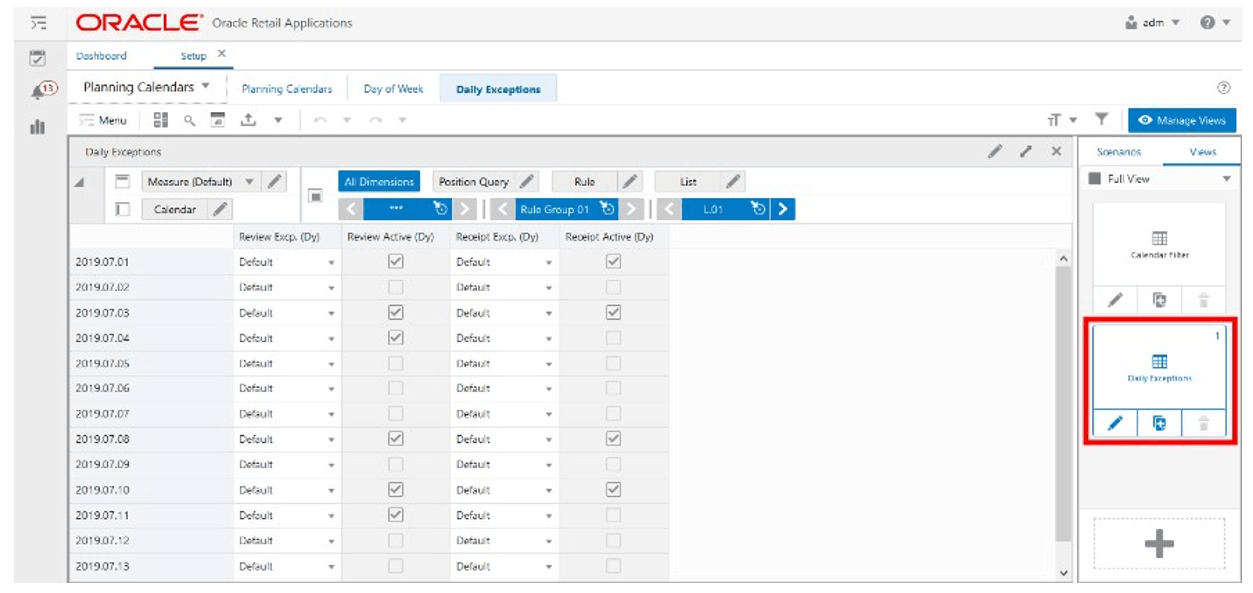Open notifications bell showing 13 alerts

pos(42,91)
